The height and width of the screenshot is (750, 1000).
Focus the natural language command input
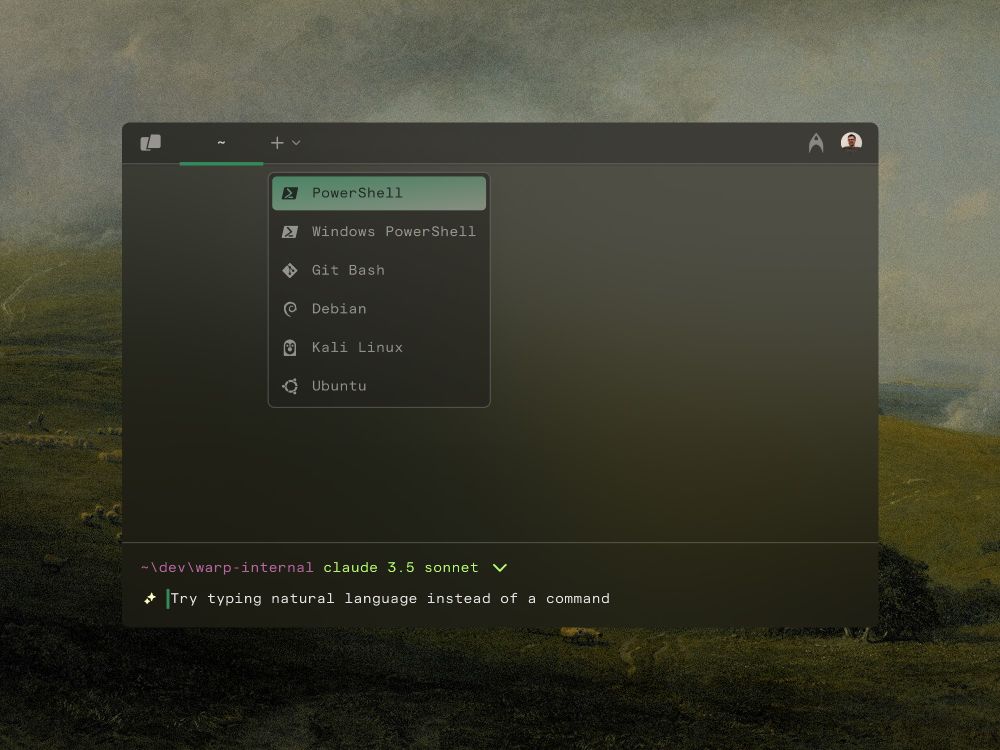pyautogui.click(x=389, y=598)
